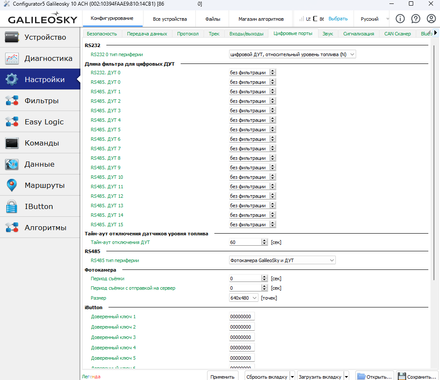
Task: Click the GALILEOSKY logo
Action: (x=42, y=19)
